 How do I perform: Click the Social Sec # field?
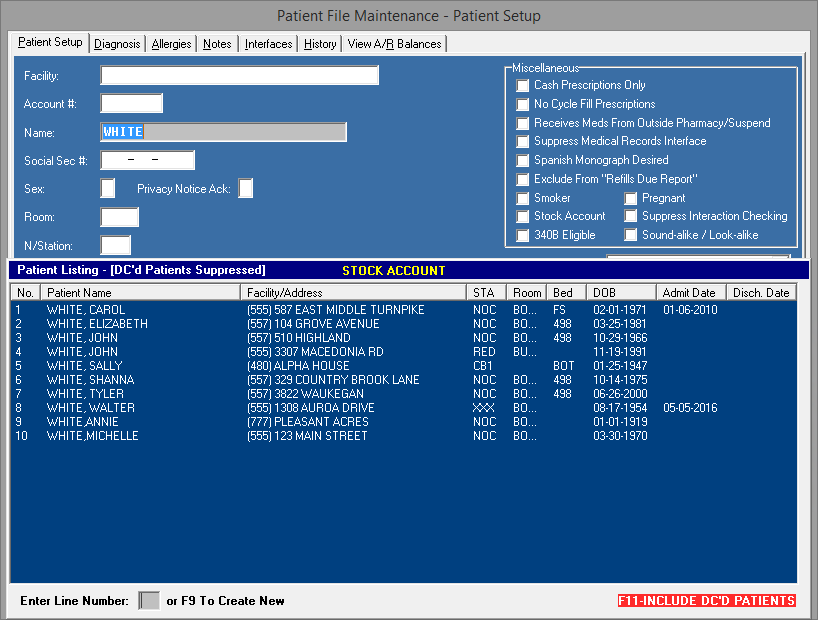(x=147, y=161)
